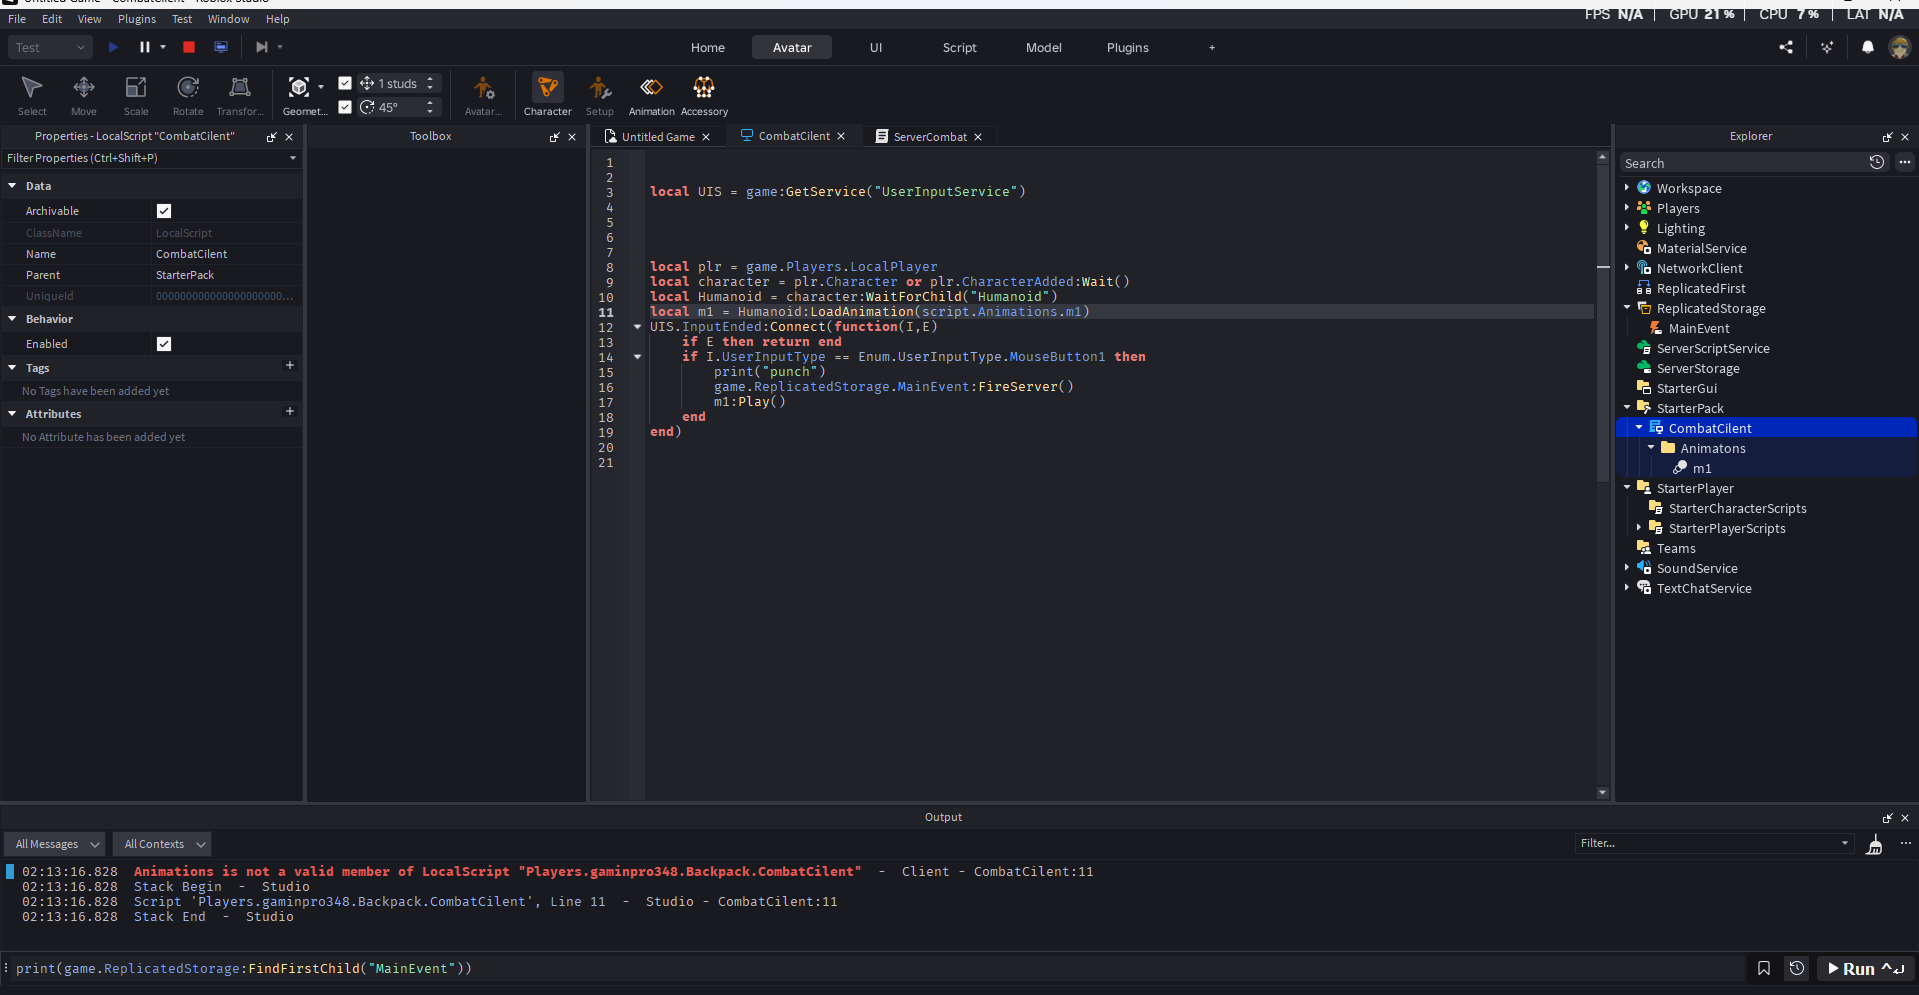Screen dimensions: 1919x995
Task: Click the red Stop playtest button
Action: pos(189,47)
